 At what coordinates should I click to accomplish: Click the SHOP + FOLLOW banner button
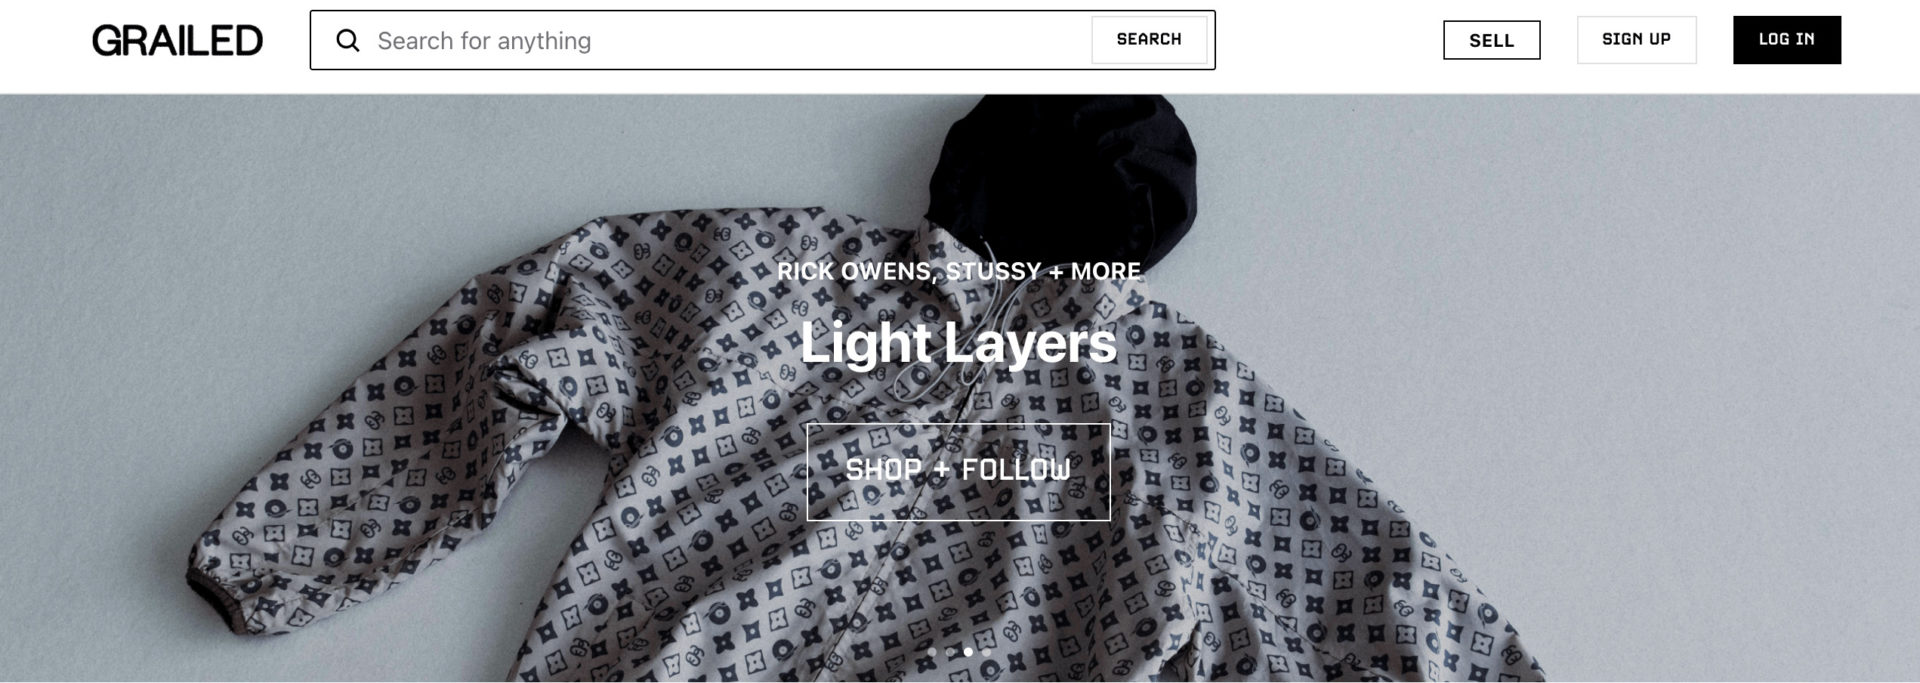click(x=958, y=471)
